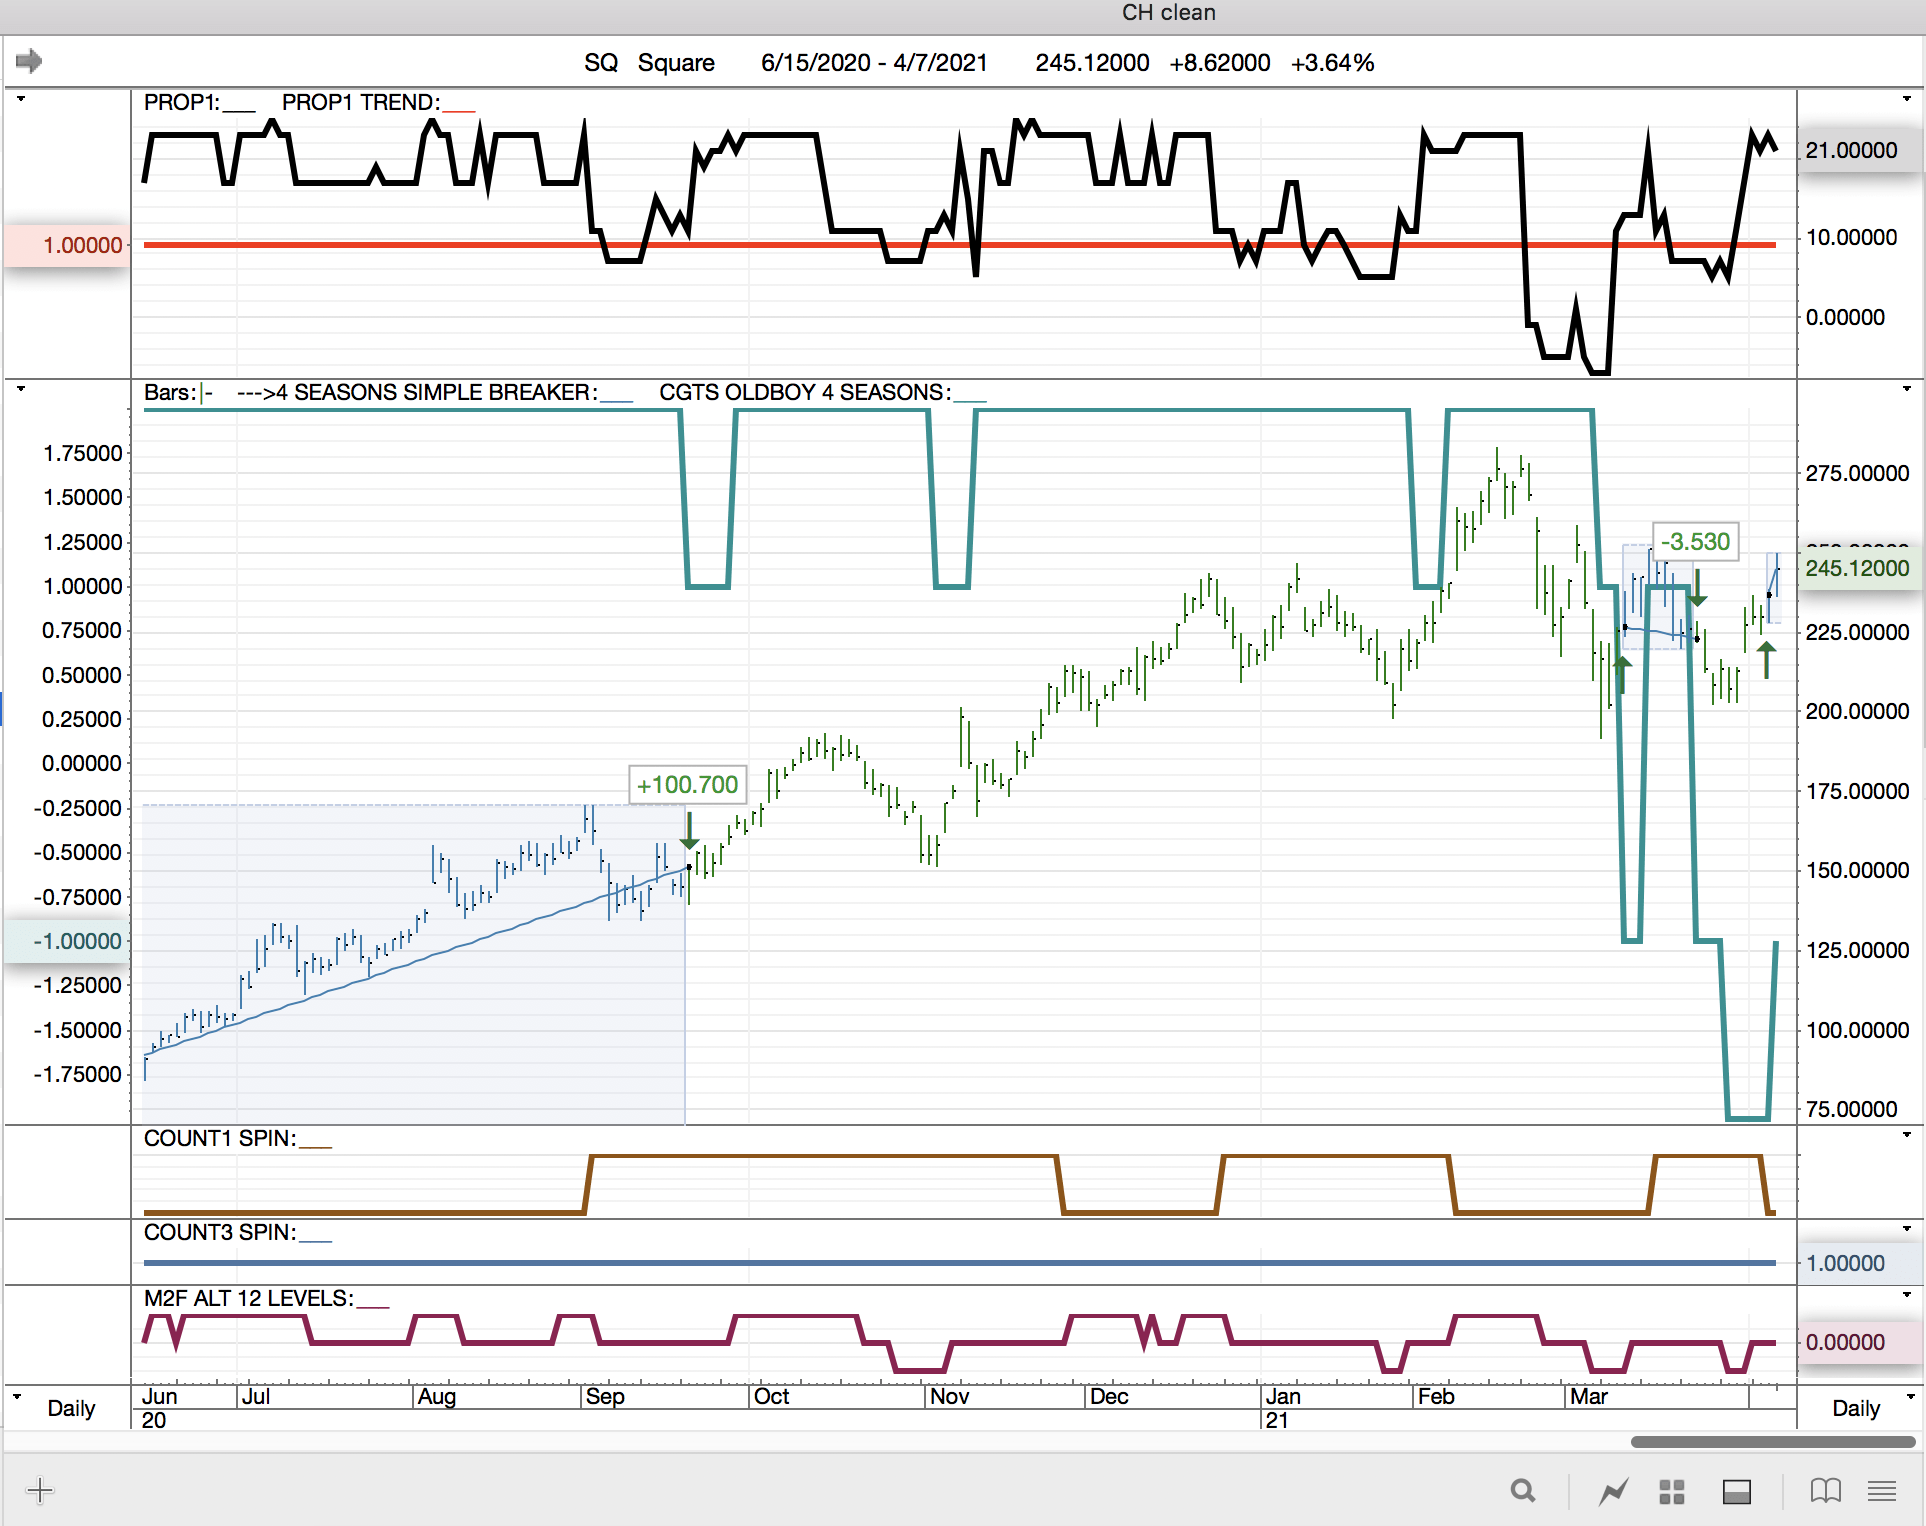Viewport: 1926px width, 1526px height.
Task: Click the gray arrow icon at top left
Action: [x=29, y=61]
